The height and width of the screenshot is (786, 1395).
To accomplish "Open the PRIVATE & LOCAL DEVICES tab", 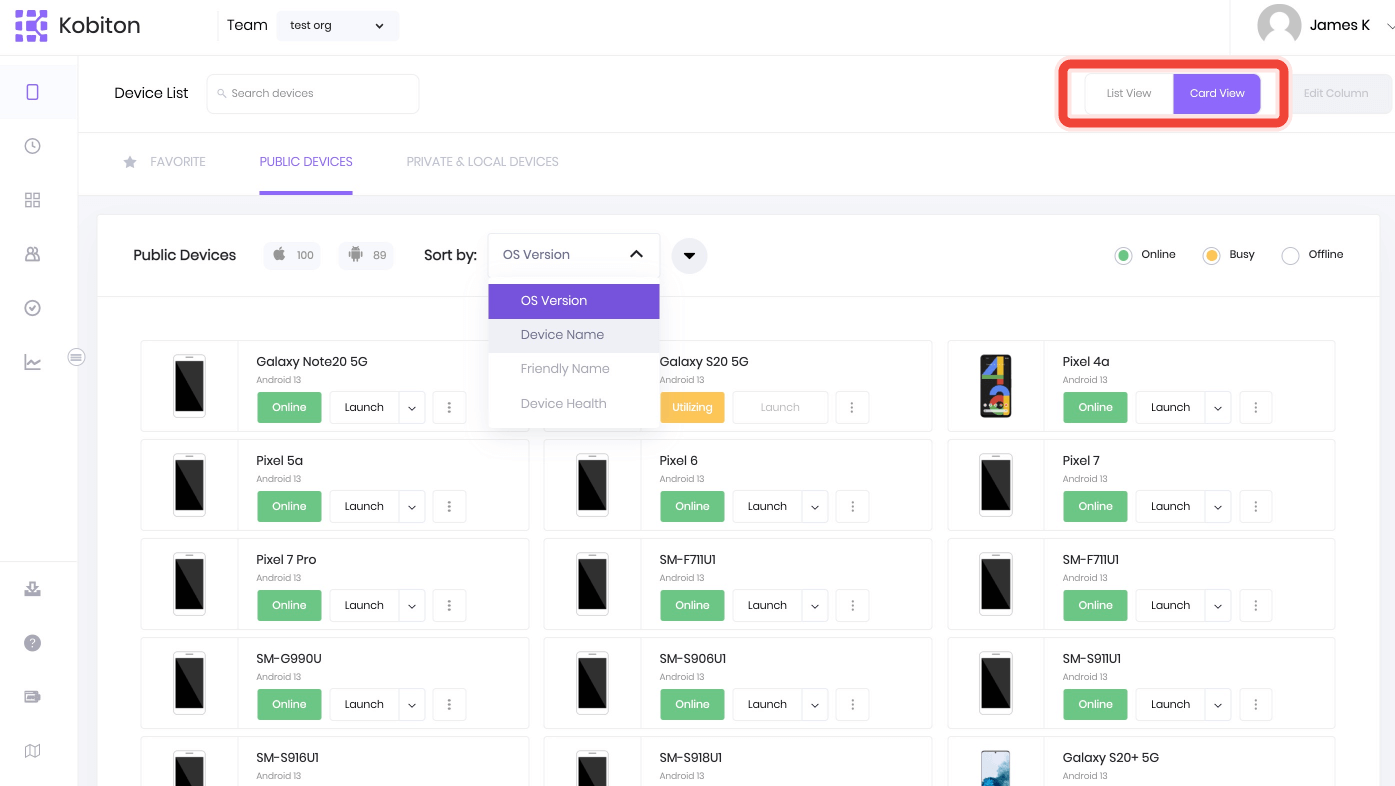I will 482,161.
